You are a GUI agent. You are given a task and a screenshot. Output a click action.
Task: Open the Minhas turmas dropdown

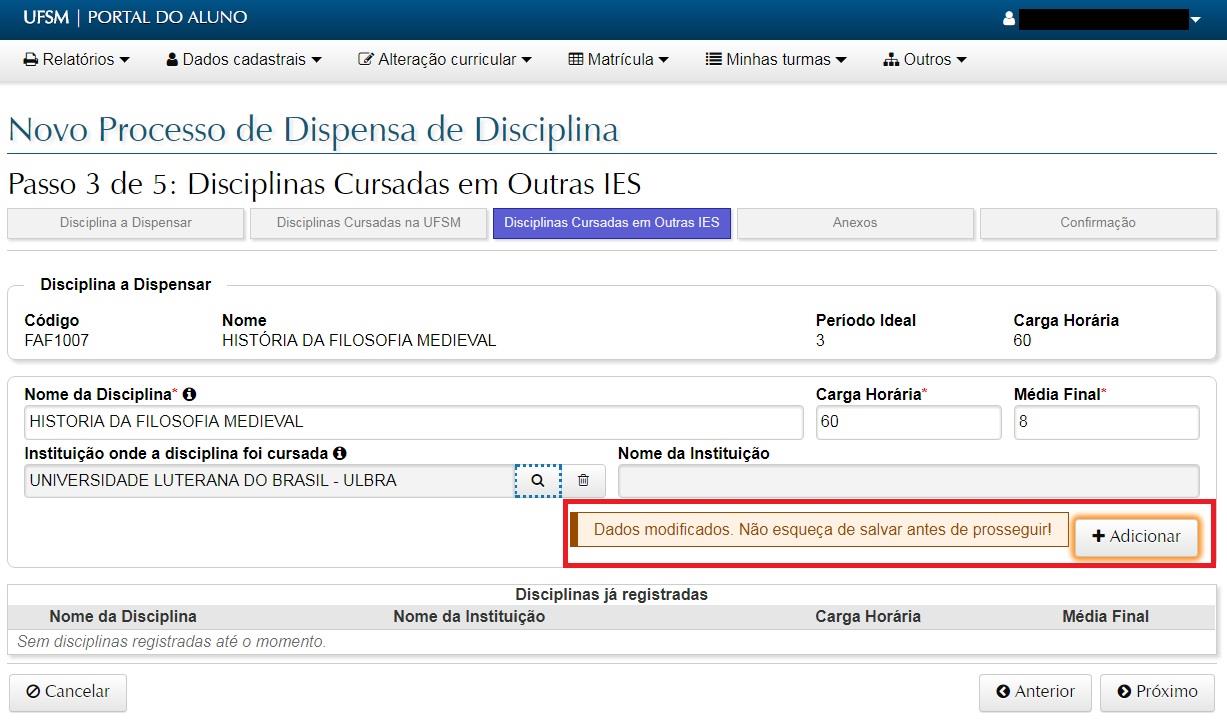(776, 59)
